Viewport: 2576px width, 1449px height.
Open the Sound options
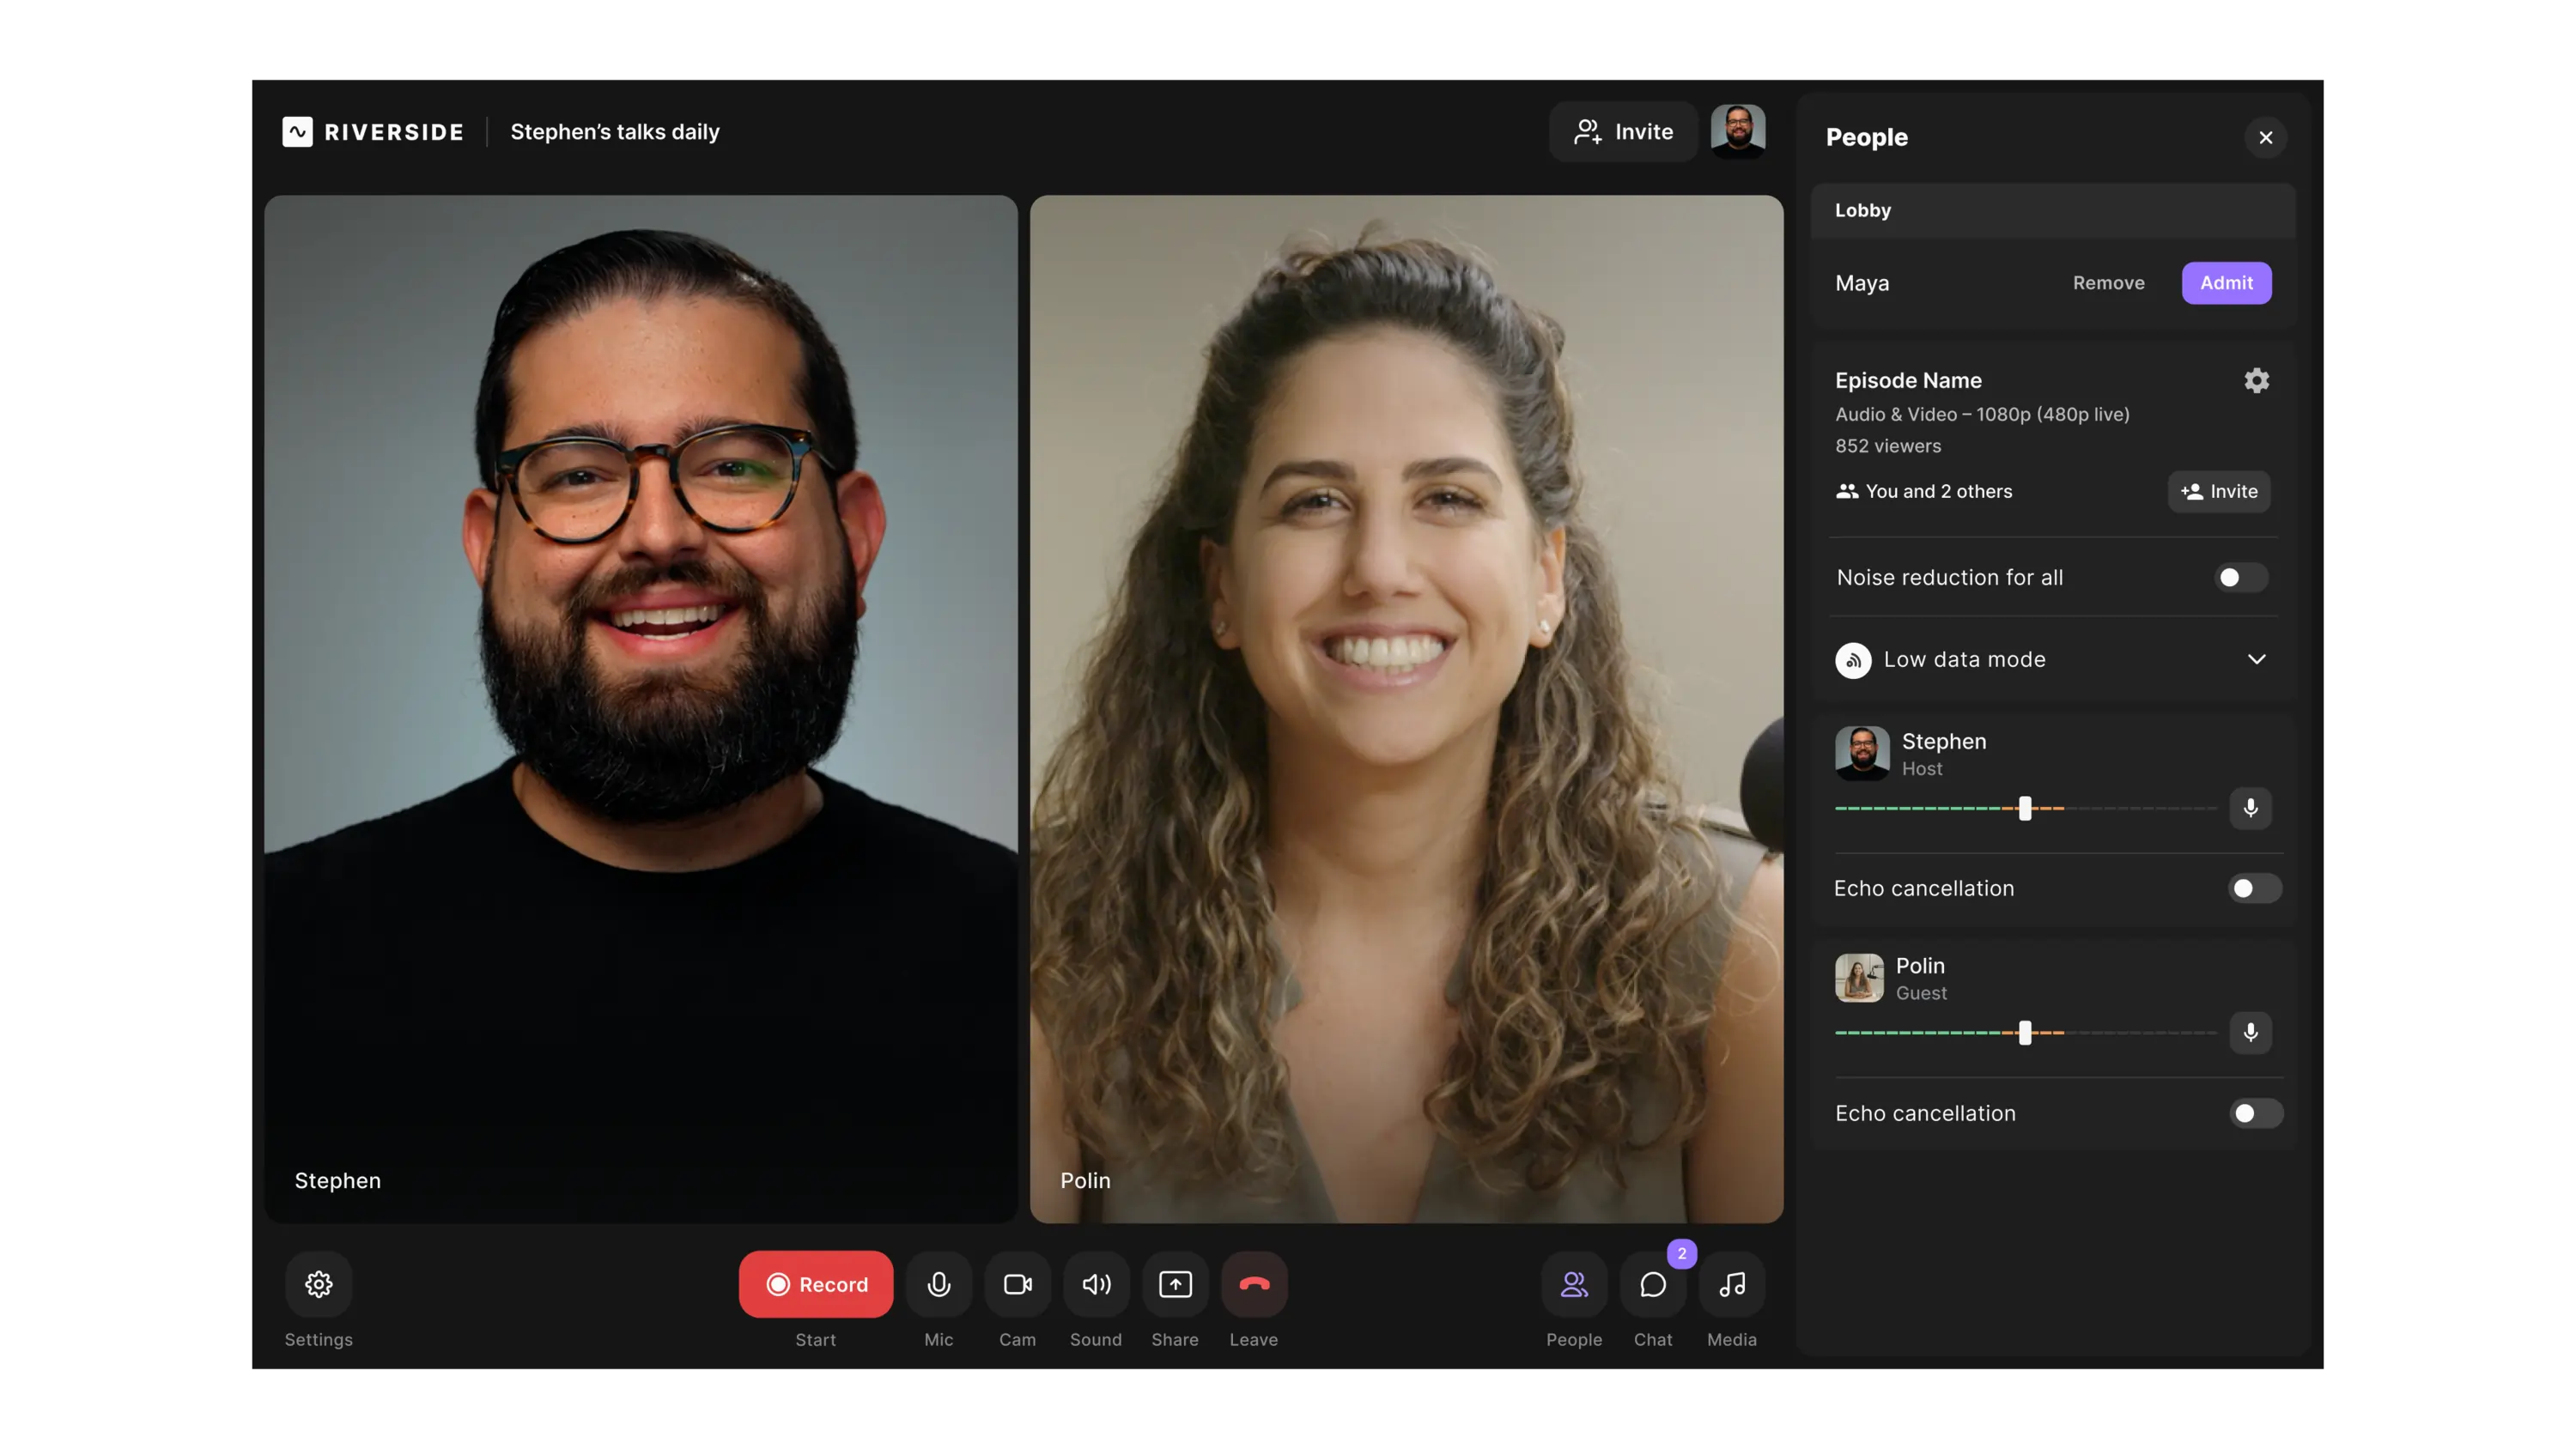tap(1096, 1284)
